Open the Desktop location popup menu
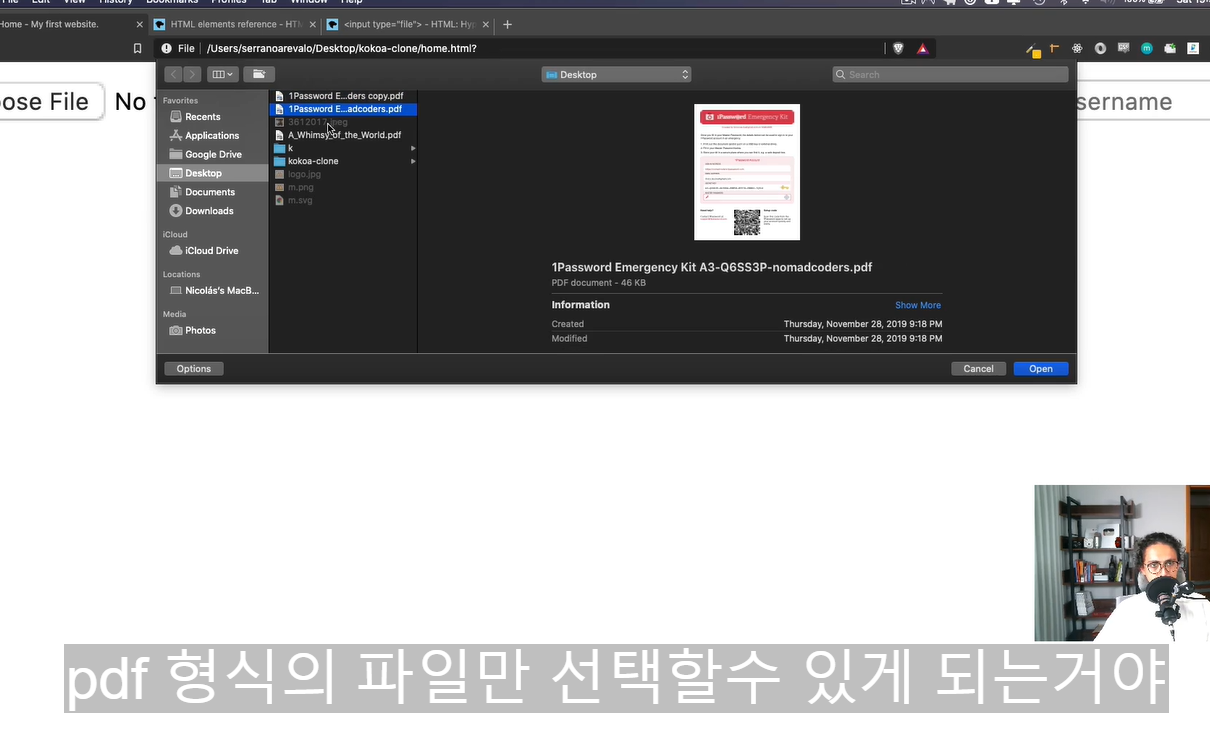Image resolution: width=1210 pixels, height=734 pixels. coord(616,74)
